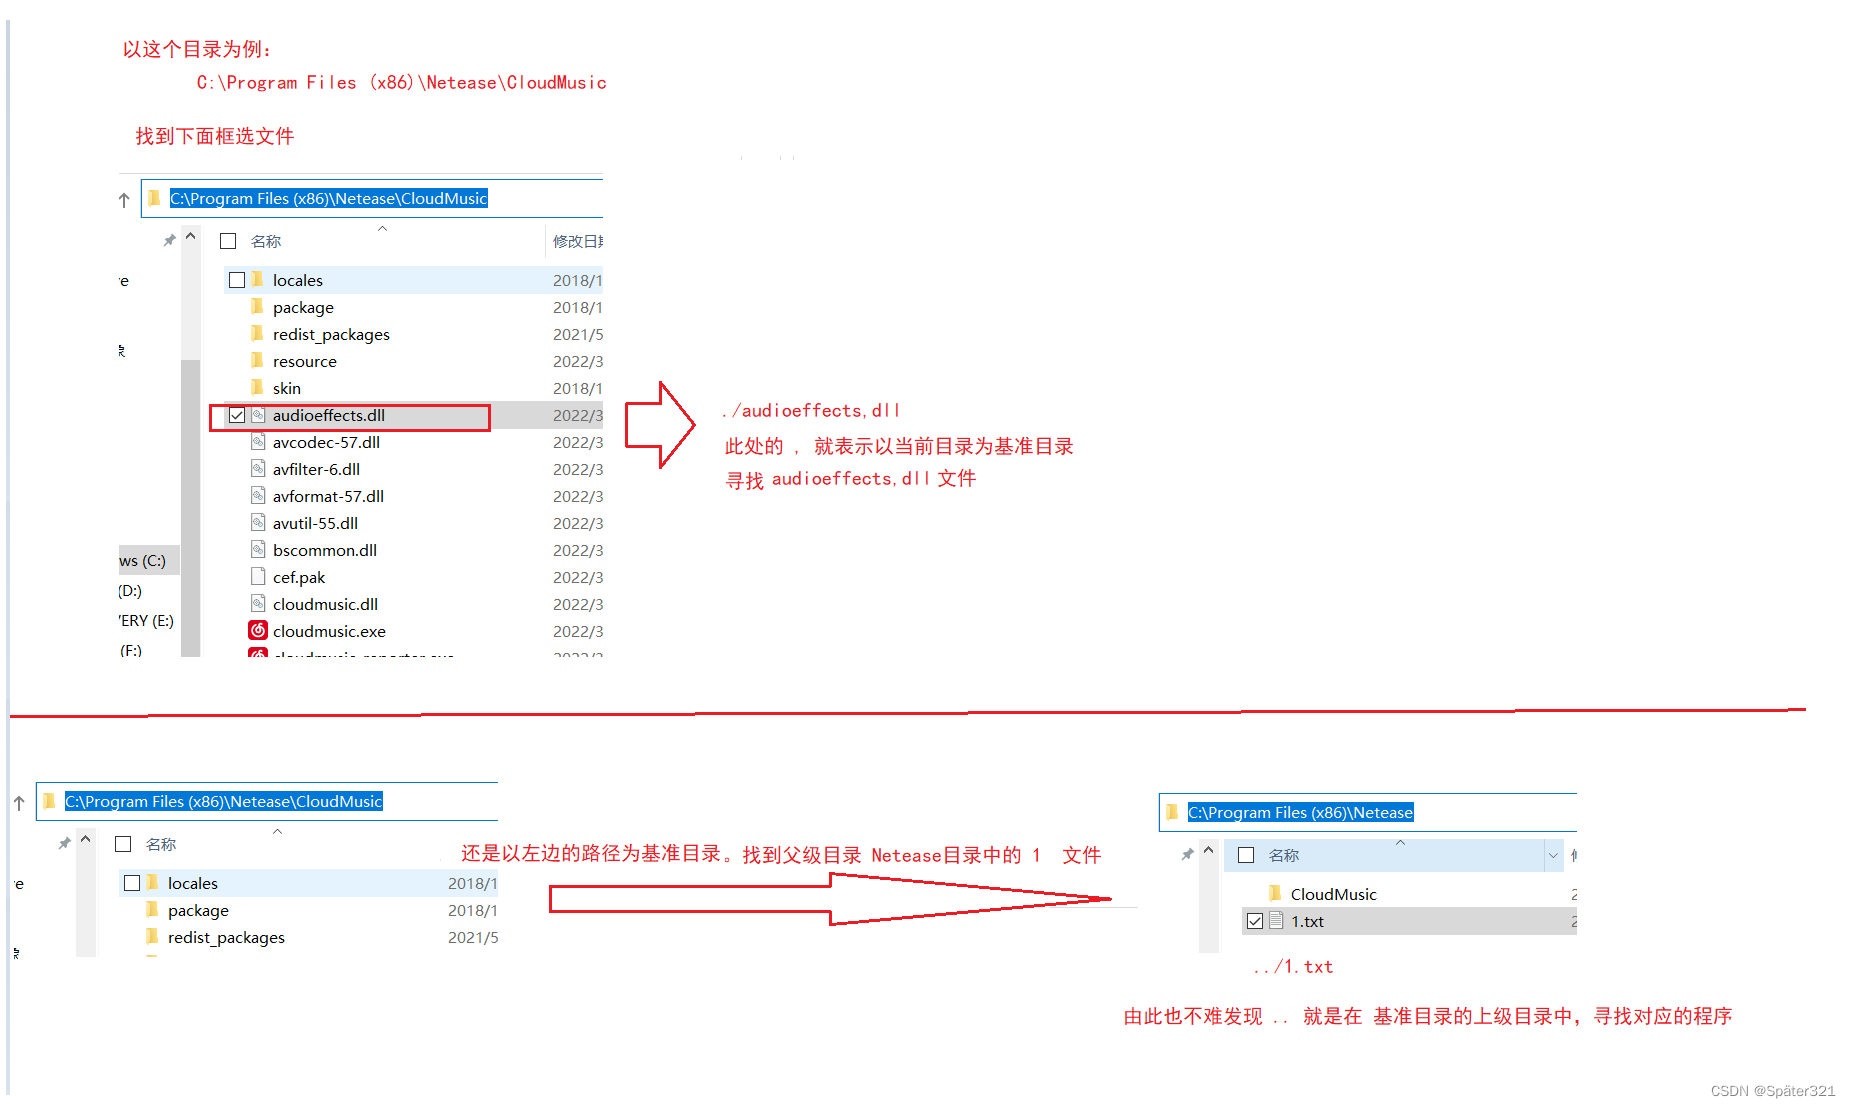Viewport: 1851px width, 1108px height.
Task: Check the locales checkbox in bottom-left list
Action: tap(132, 883)
